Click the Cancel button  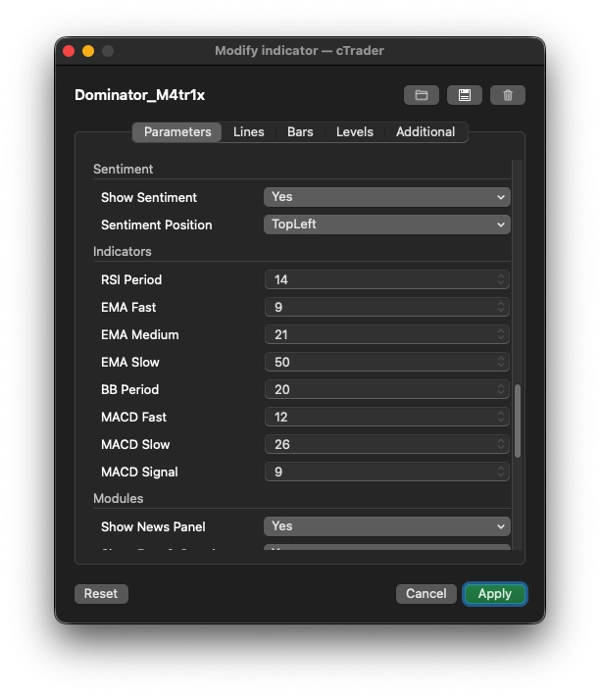[426, 593]
